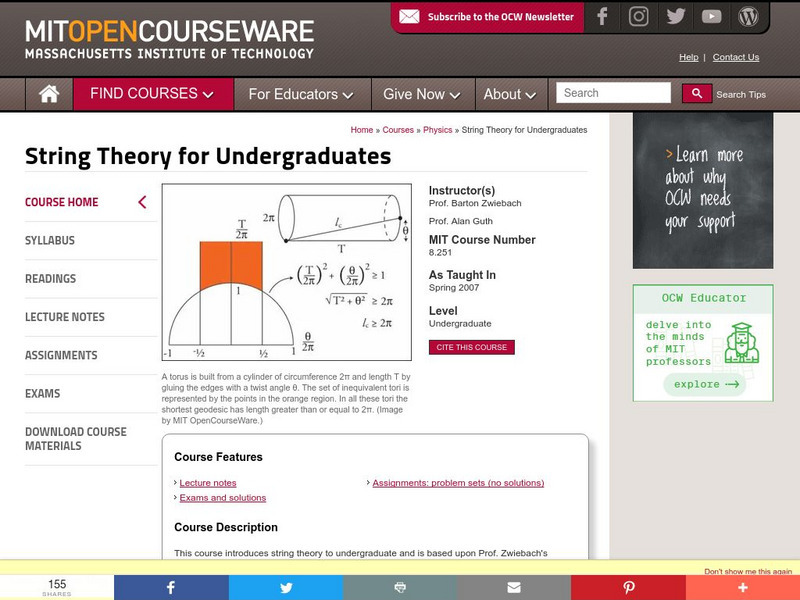Click the torus diagram course image
This screenshot has width=800, height=600.
[286, 273]
